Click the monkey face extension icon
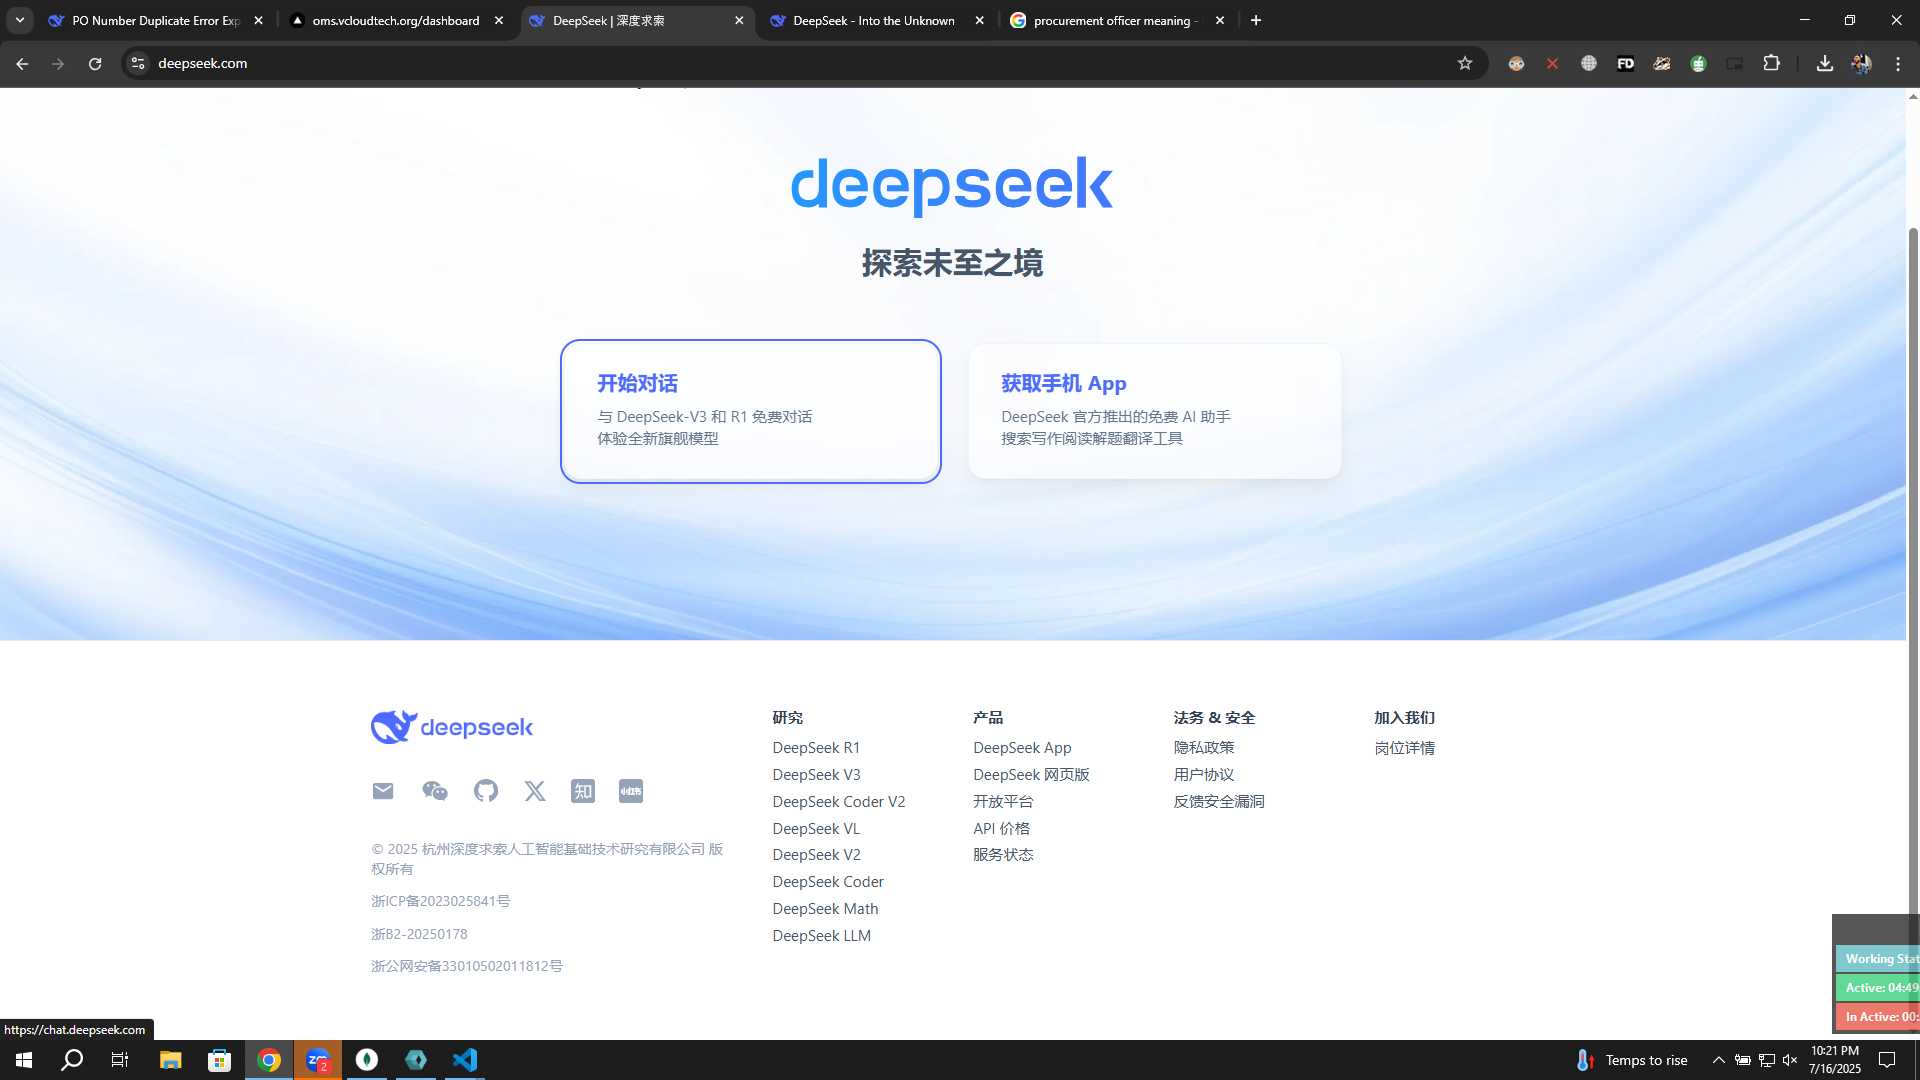The image size is (1920, 1080). (x=1517, y=63)
